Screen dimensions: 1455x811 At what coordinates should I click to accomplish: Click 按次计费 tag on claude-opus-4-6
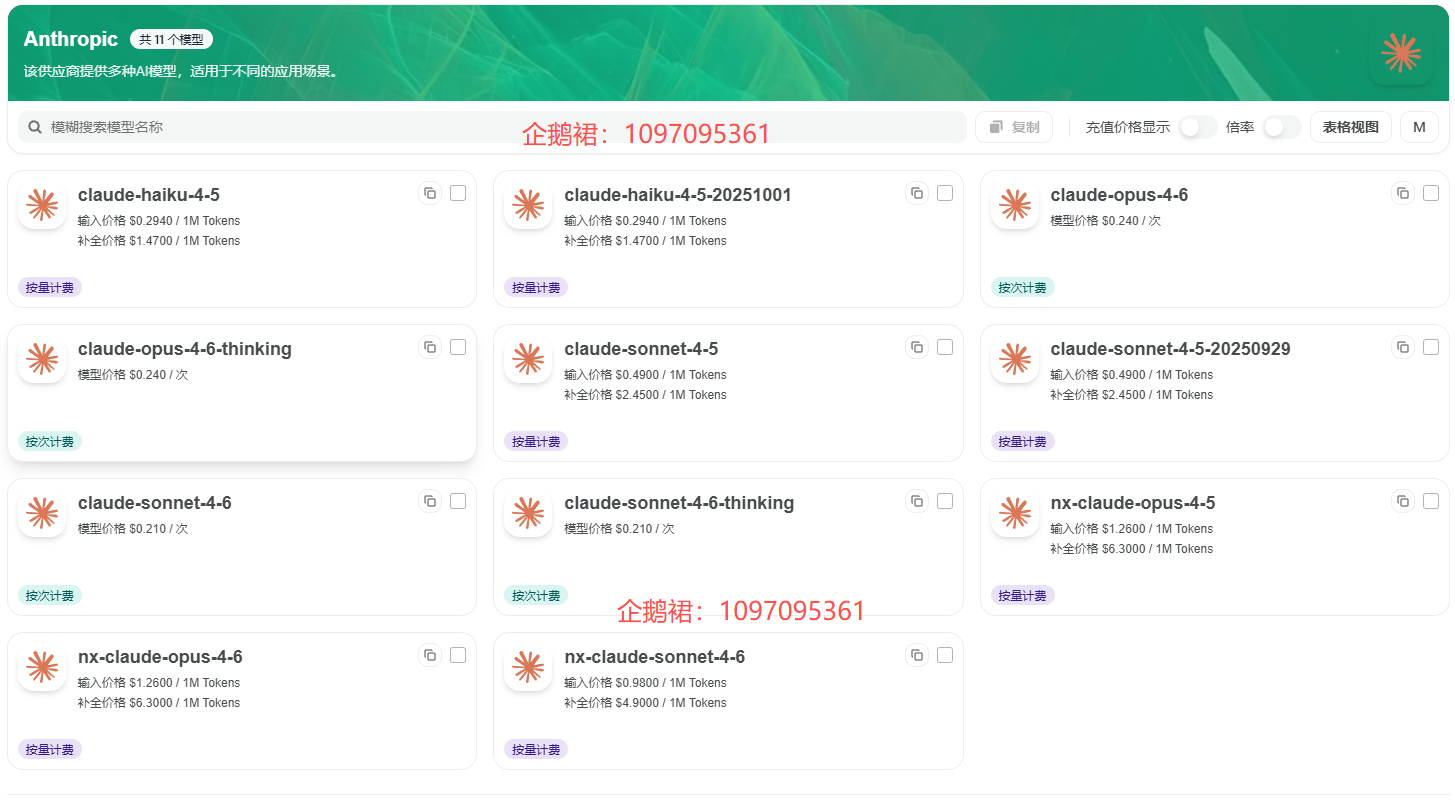pyautogui.click(x=1023, y=287)
